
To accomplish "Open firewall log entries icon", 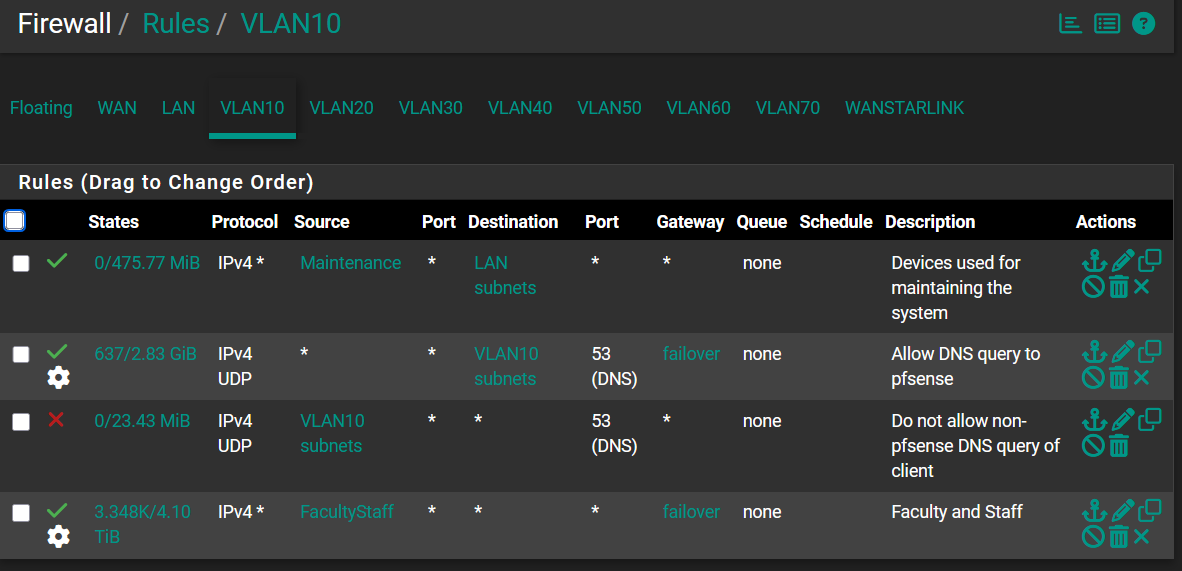I will pyautogui.click(x=1107, y=24).
